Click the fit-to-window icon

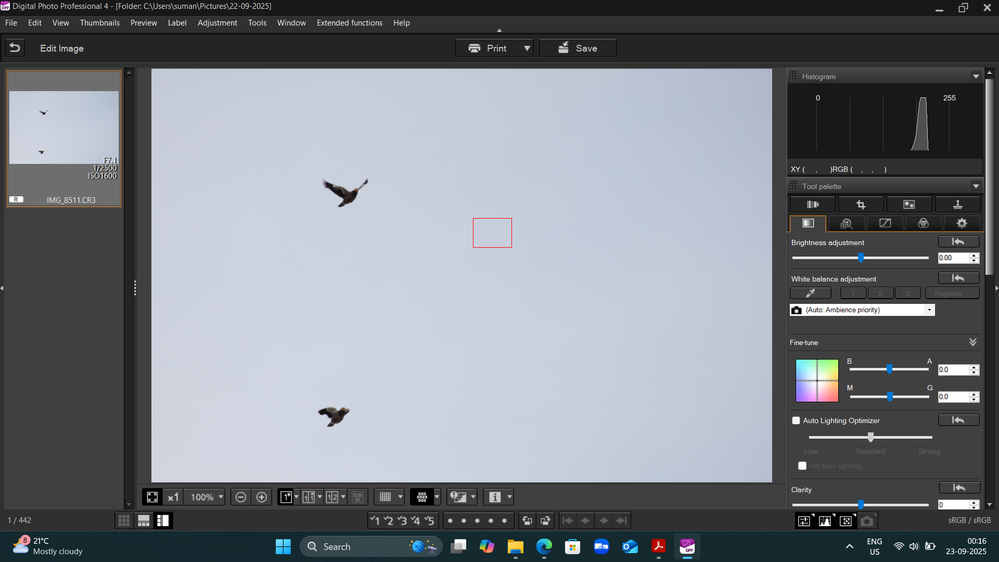pyautogui.click(x=152, y=497)
